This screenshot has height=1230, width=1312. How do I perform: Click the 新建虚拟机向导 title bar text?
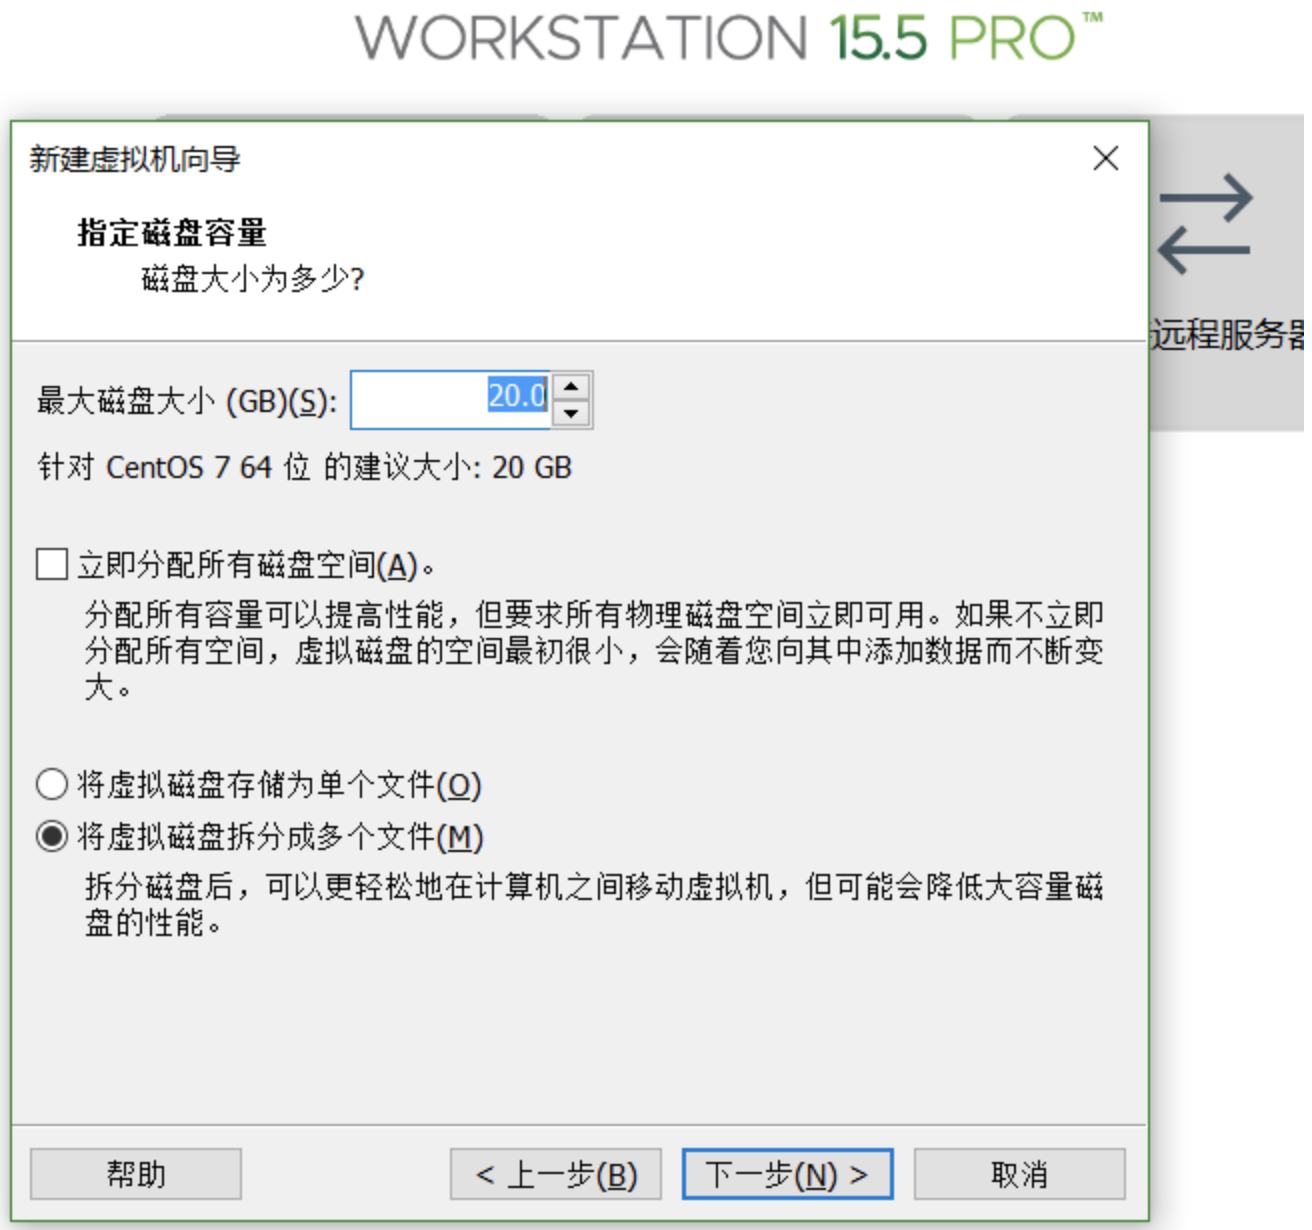[135, 159]
